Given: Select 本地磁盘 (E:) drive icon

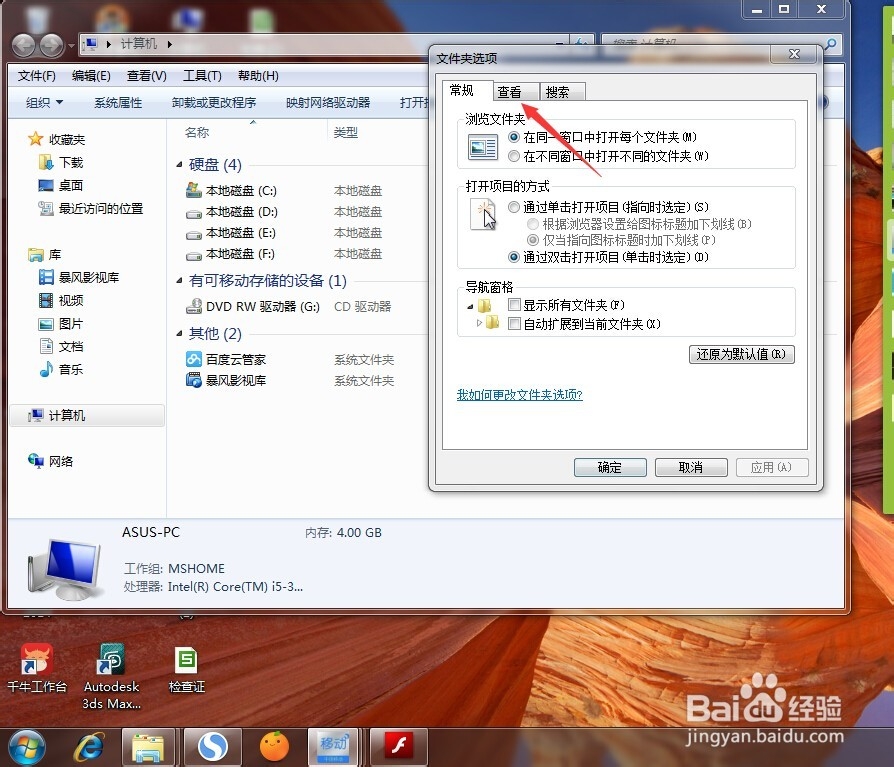Looking at the screenshot, I should point(194,234).
